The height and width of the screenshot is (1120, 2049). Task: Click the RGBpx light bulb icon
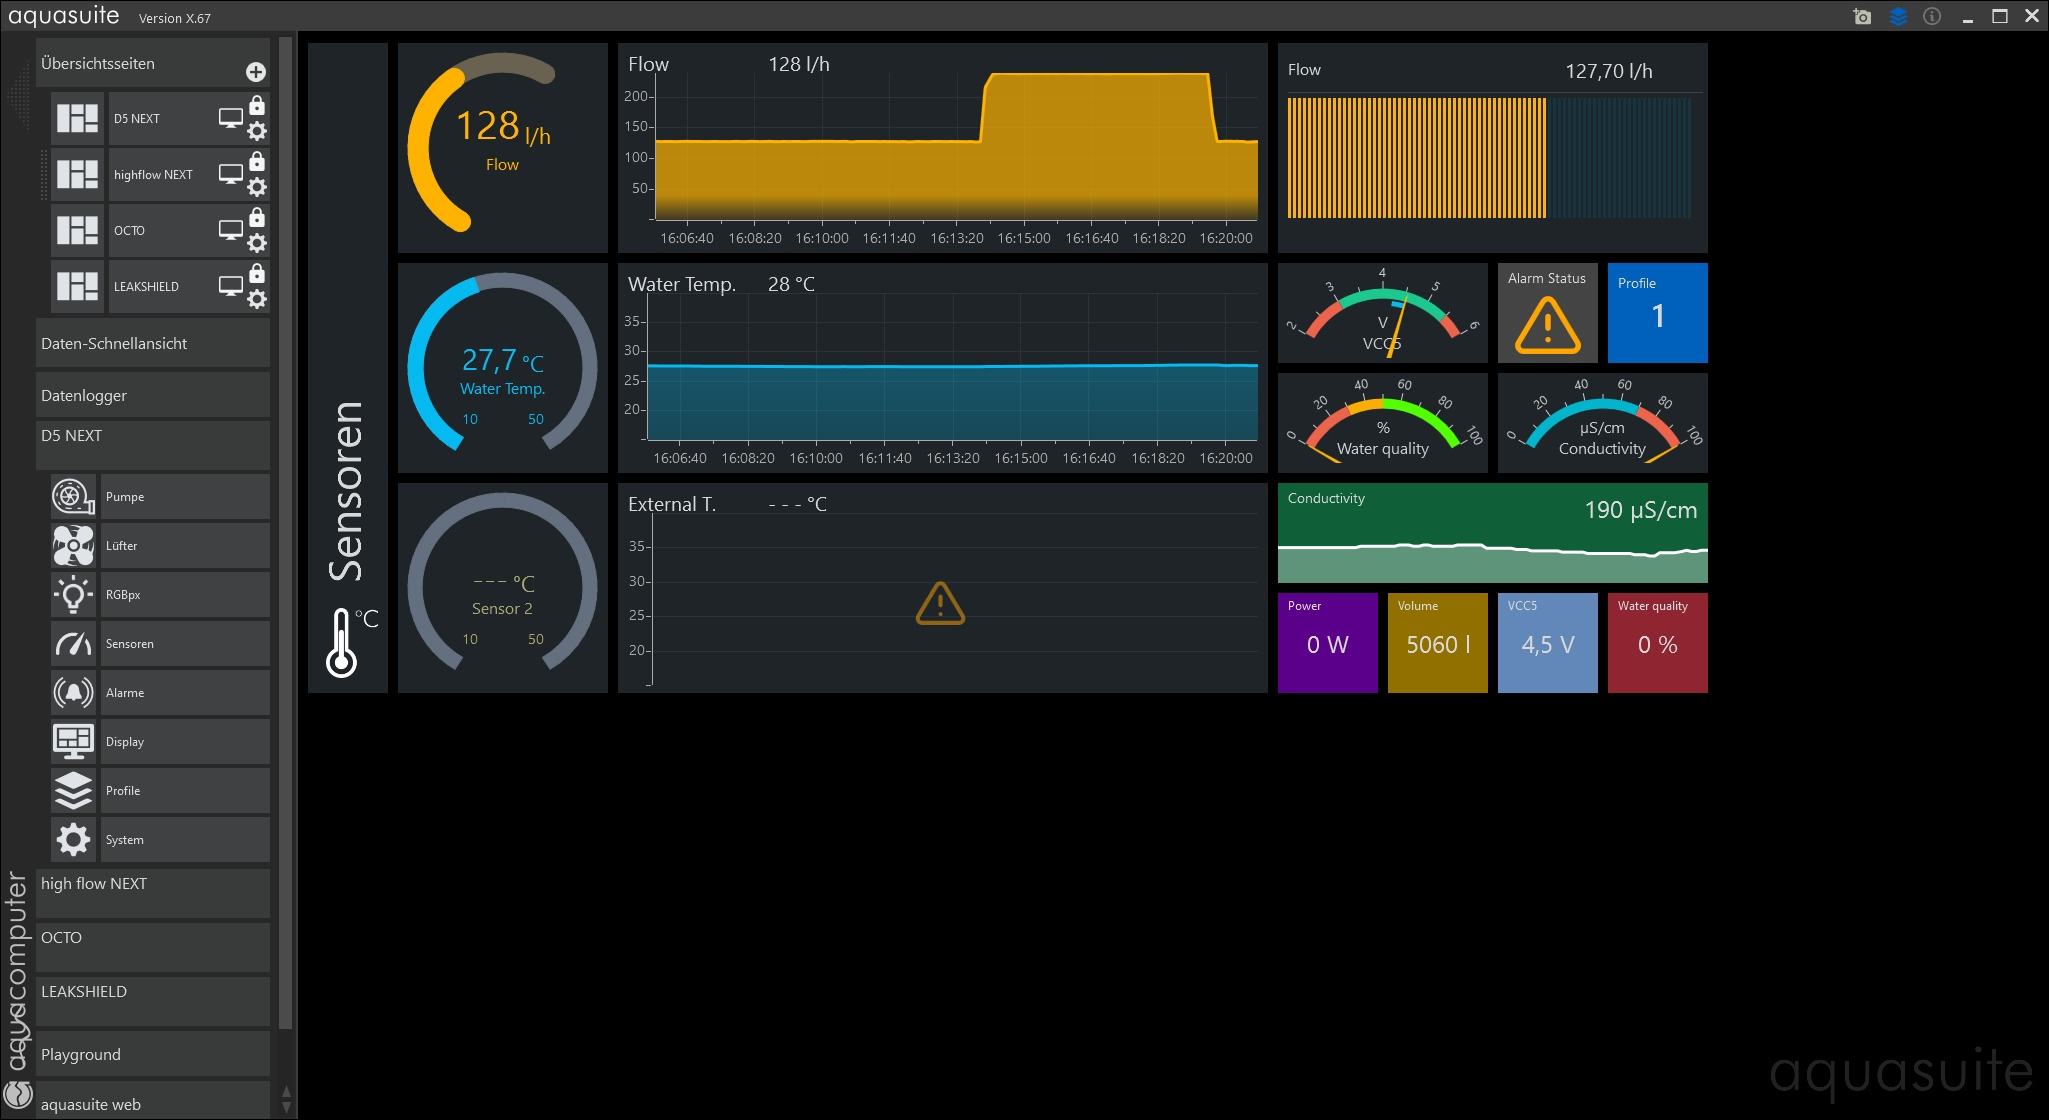pyautogui.click(x=73, y=595)
